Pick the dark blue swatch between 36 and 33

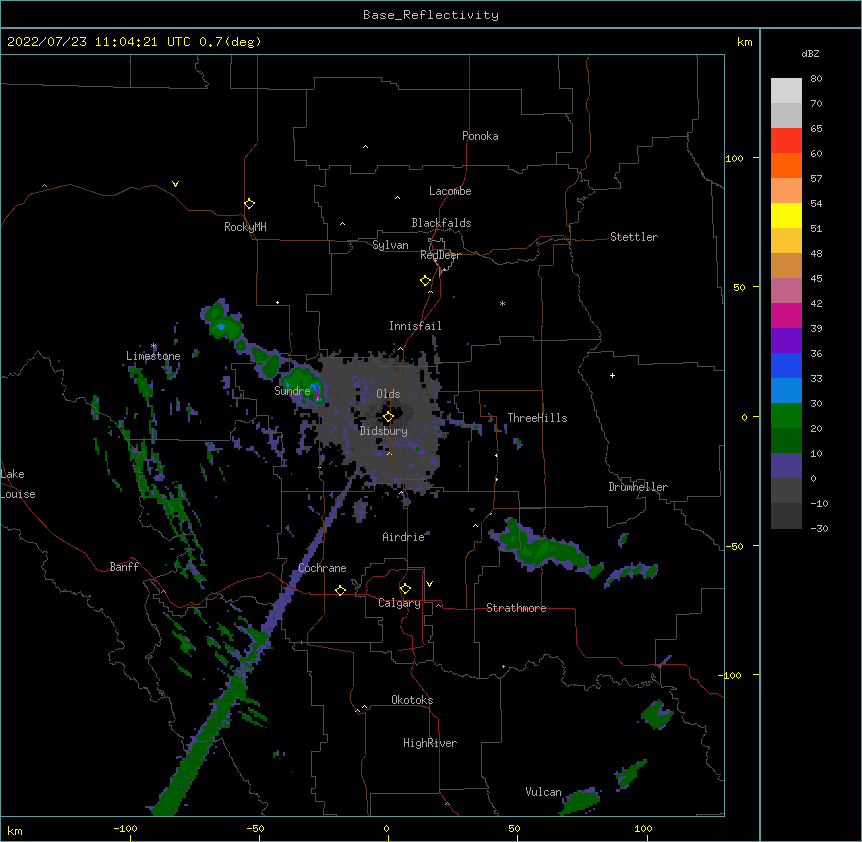coord(786,365)
